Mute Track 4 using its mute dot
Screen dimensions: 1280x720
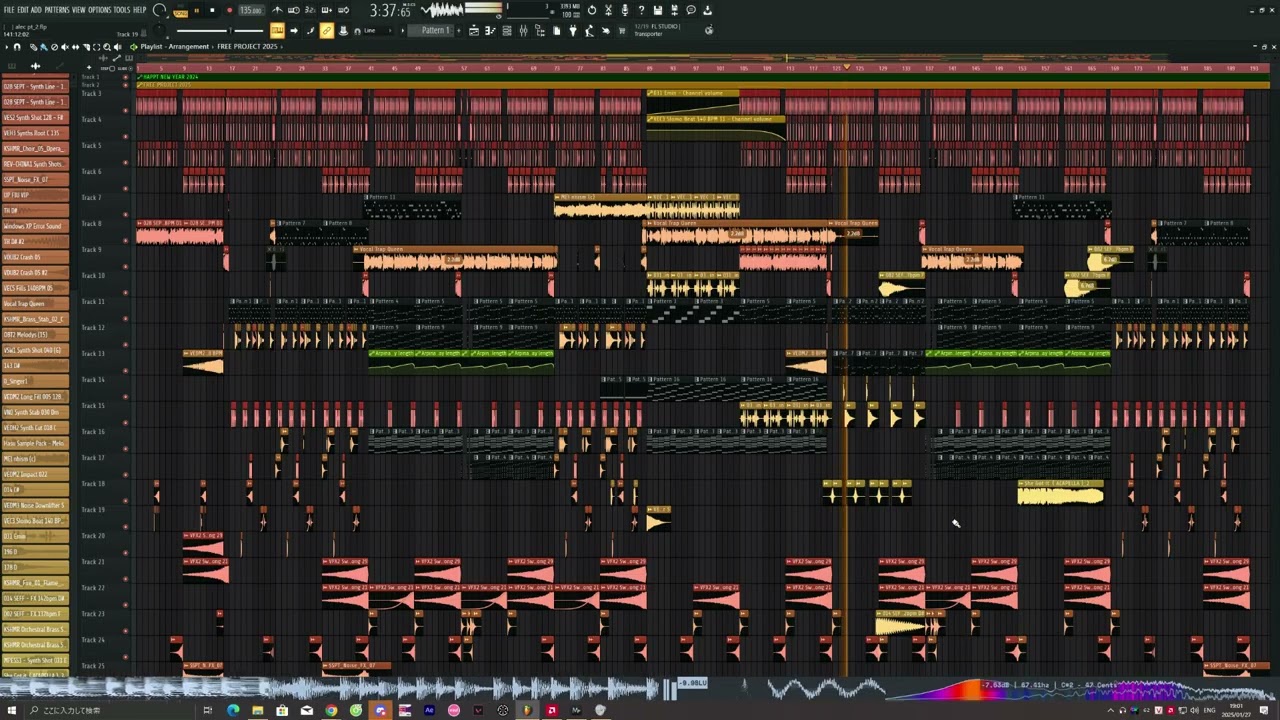pos(125,136)
